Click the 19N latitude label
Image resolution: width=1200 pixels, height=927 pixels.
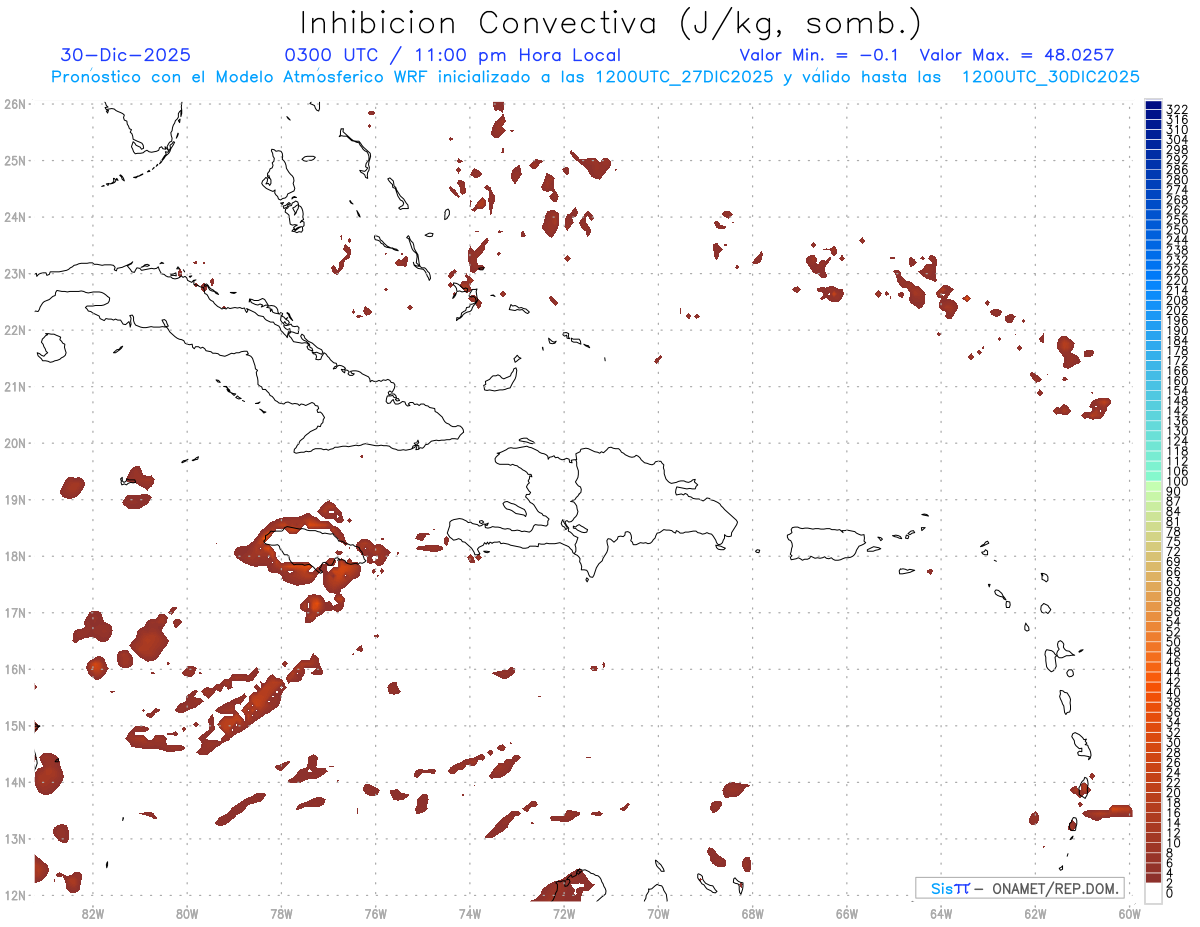[x=15, y=499]
